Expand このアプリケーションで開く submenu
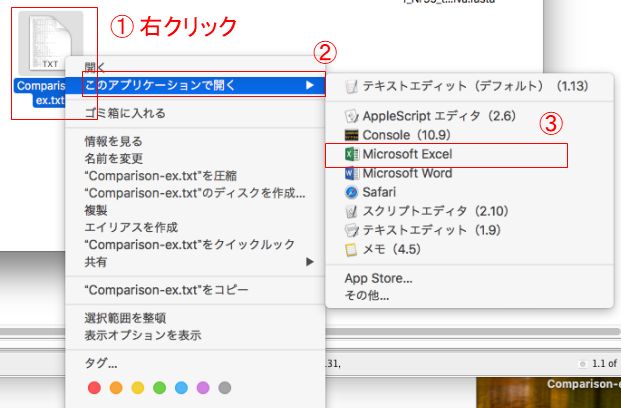 point(195,85)
